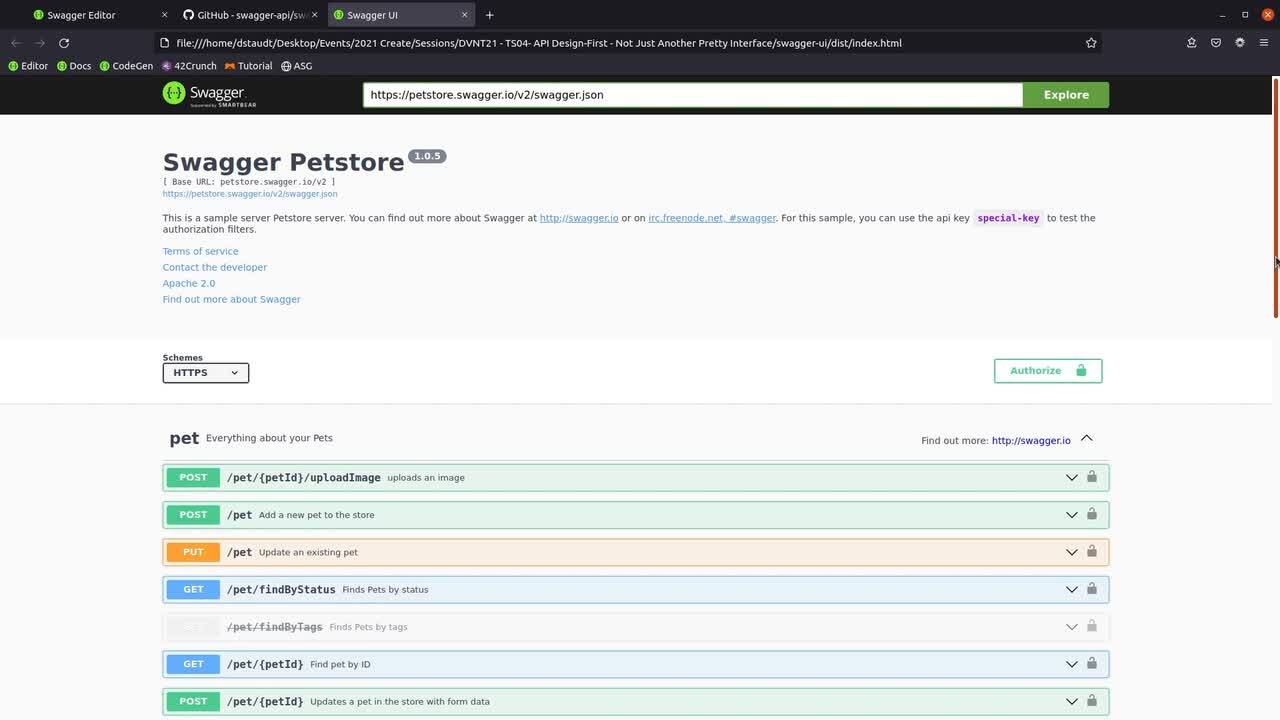
Task: Open the http://swagger.io link in the description
Action: coord(579,218)
